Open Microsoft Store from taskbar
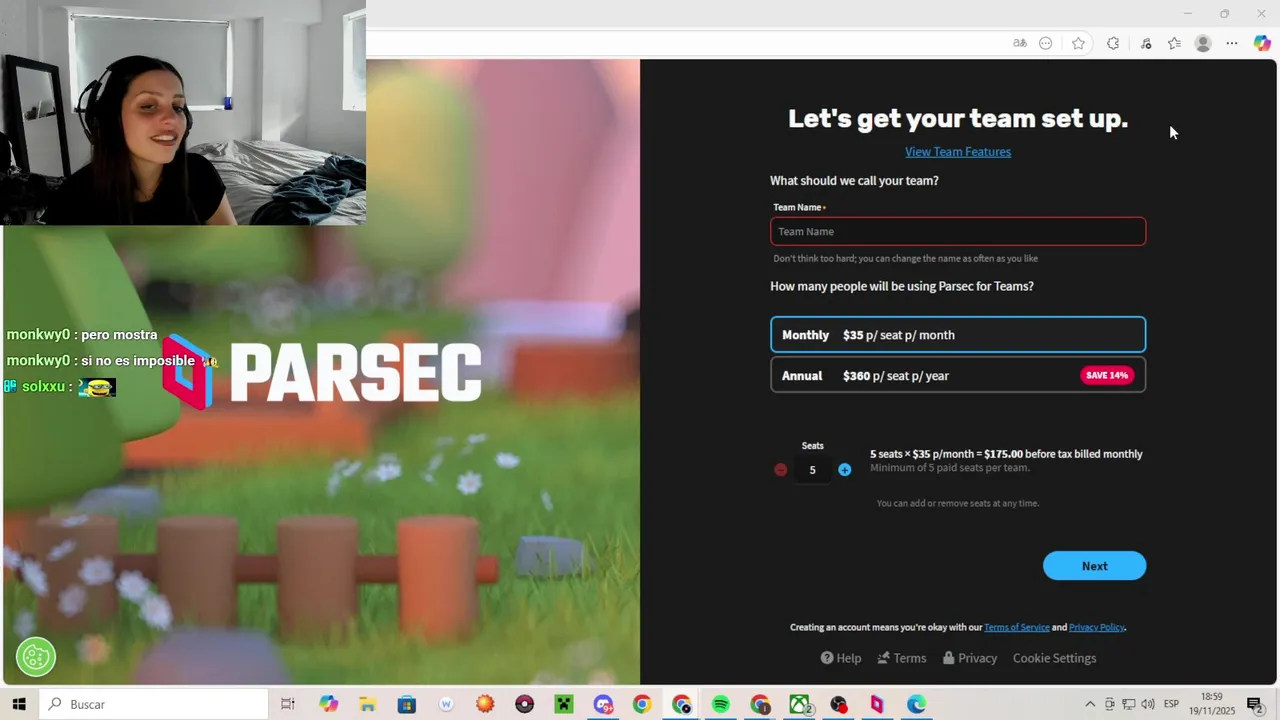Image resolution: width=1280 pixels, height=720 pixels. 407,705
